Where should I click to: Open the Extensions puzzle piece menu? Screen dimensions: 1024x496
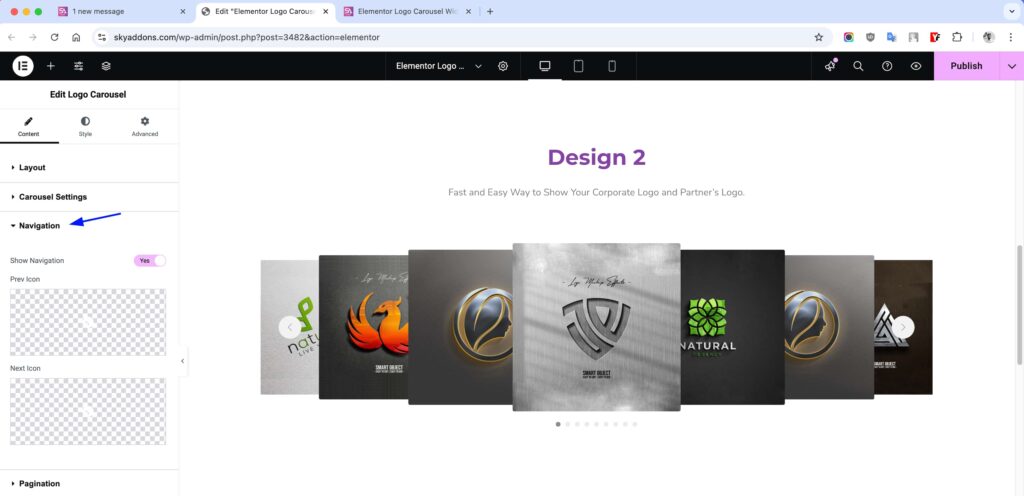(957, 37)
